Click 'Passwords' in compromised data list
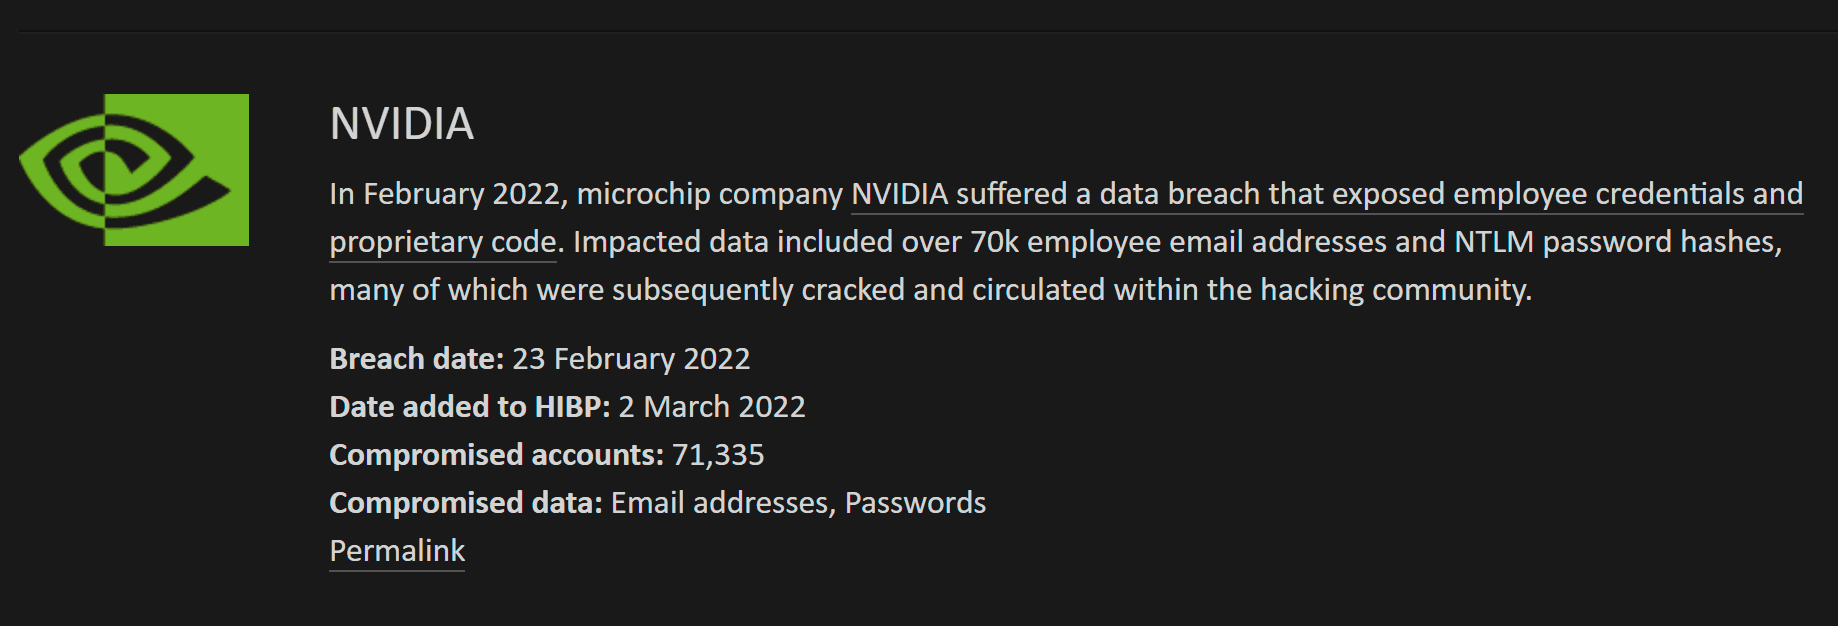 click(x=915, y=502)
